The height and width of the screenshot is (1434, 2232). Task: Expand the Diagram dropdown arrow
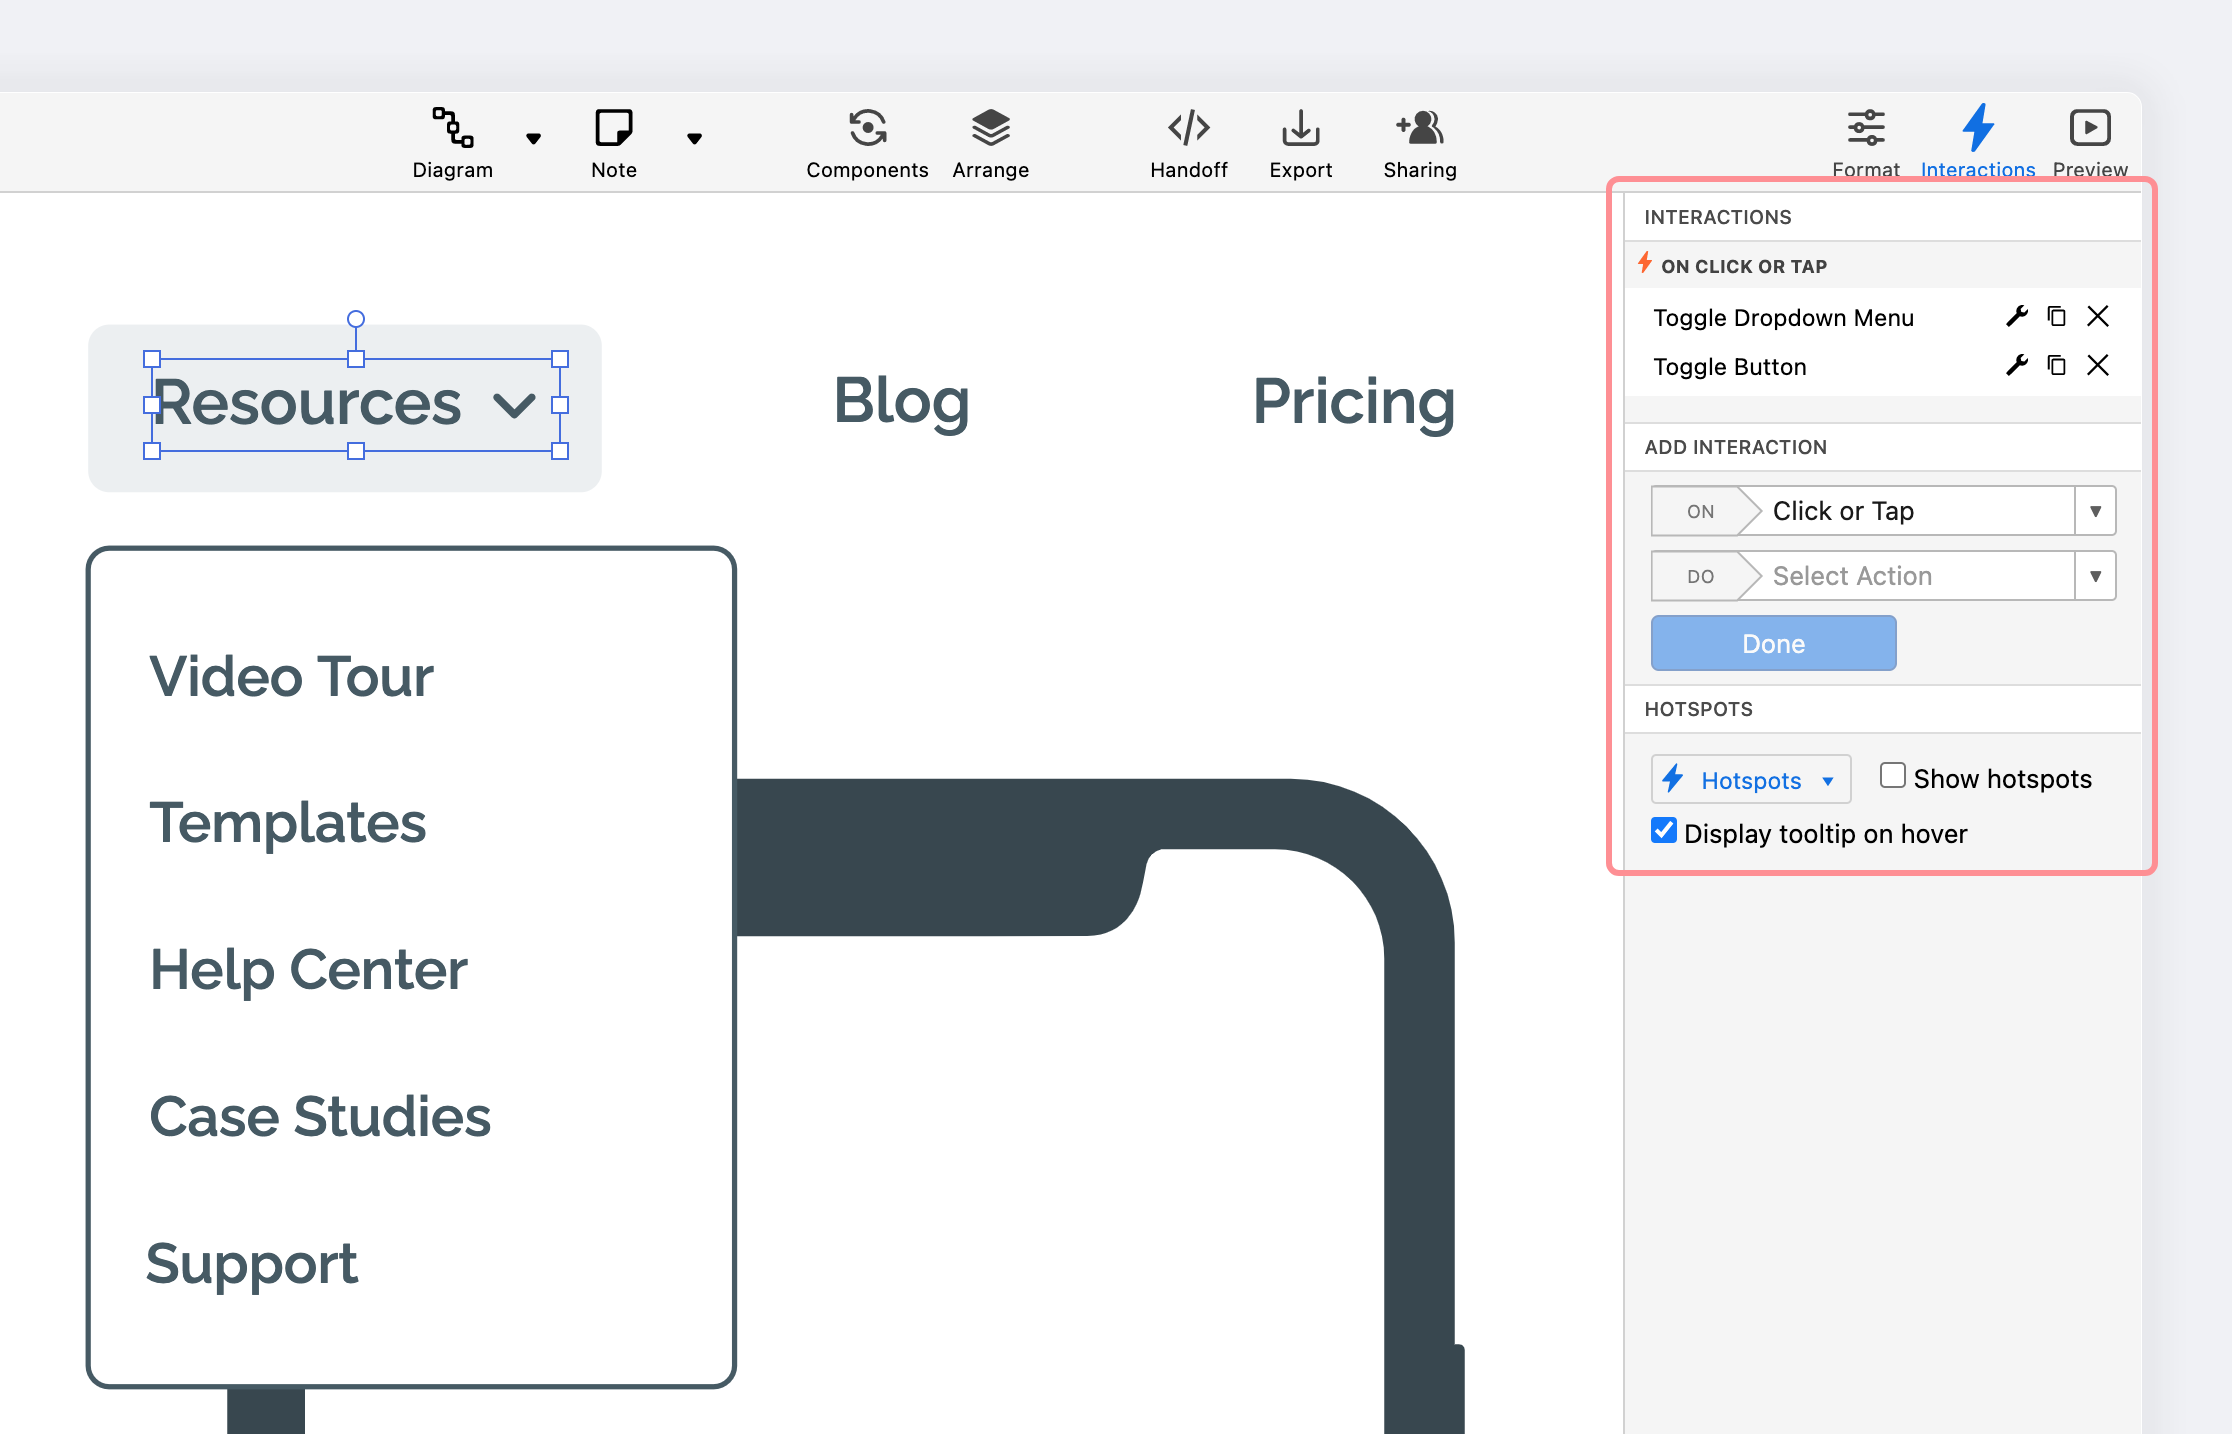(x=533, y=139)
